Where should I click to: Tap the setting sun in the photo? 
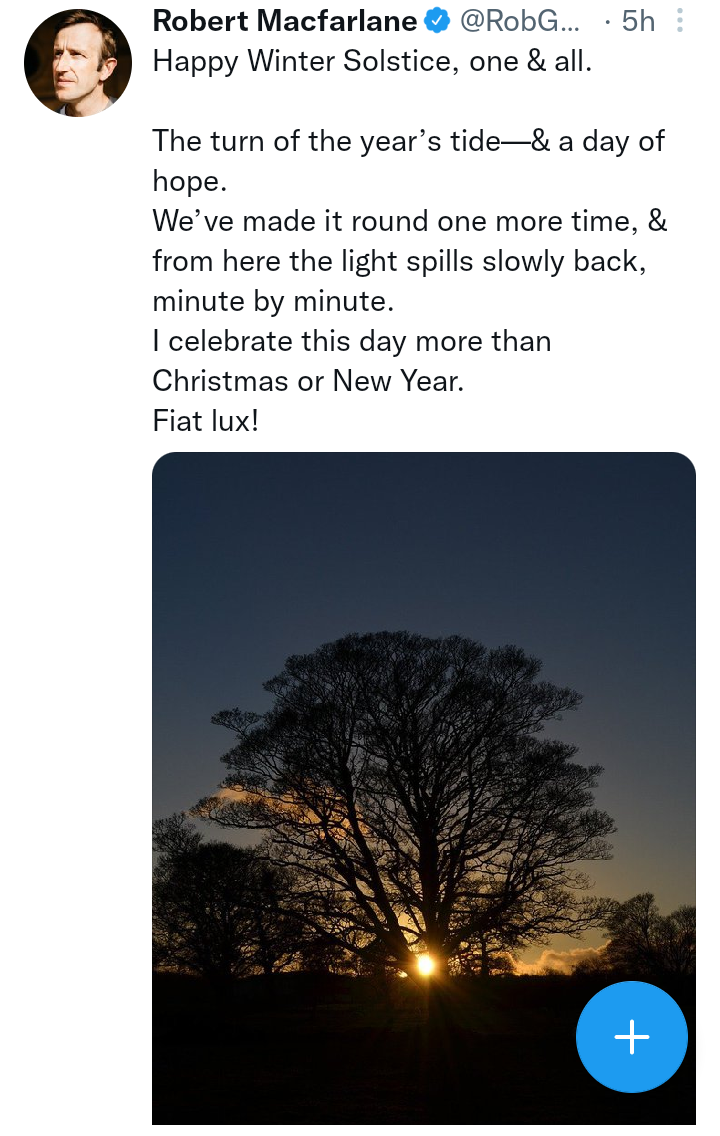click(425, 964)
